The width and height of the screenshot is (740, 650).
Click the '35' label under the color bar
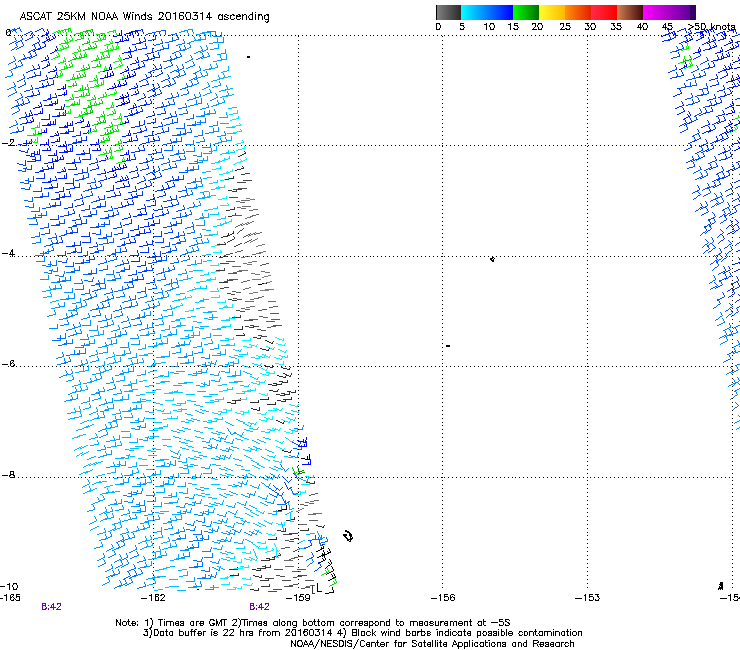616,27
